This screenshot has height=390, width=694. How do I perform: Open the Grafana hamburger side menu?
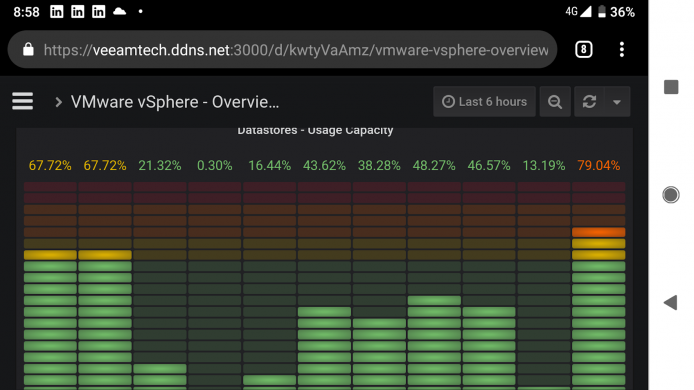pos(23,101)
